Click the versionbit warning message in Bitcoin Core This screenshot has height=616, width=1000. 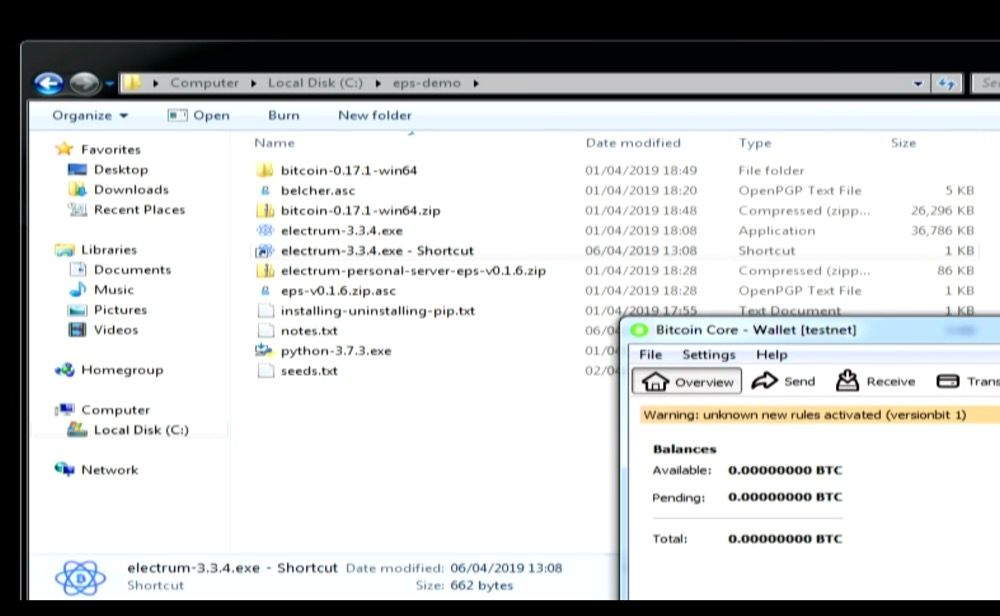tap(805, 415)
